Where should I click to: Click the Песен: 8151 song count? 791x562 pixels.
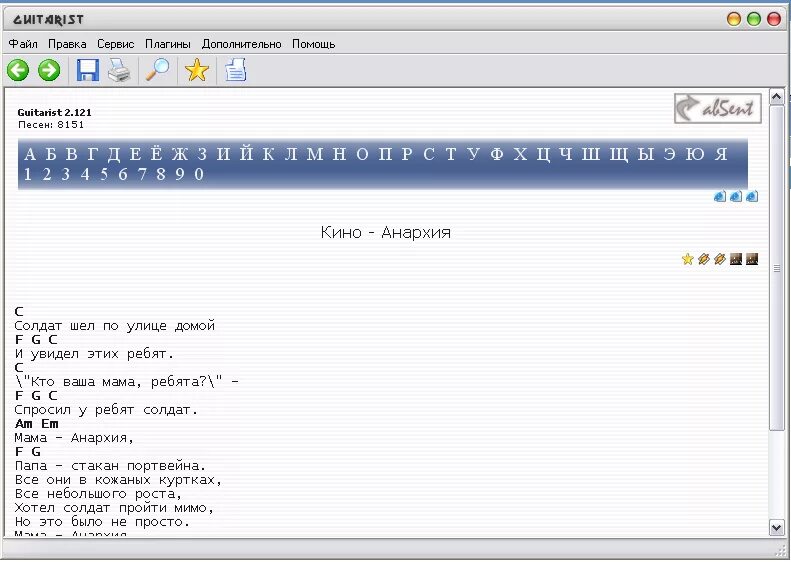click(x=51, y=125)
